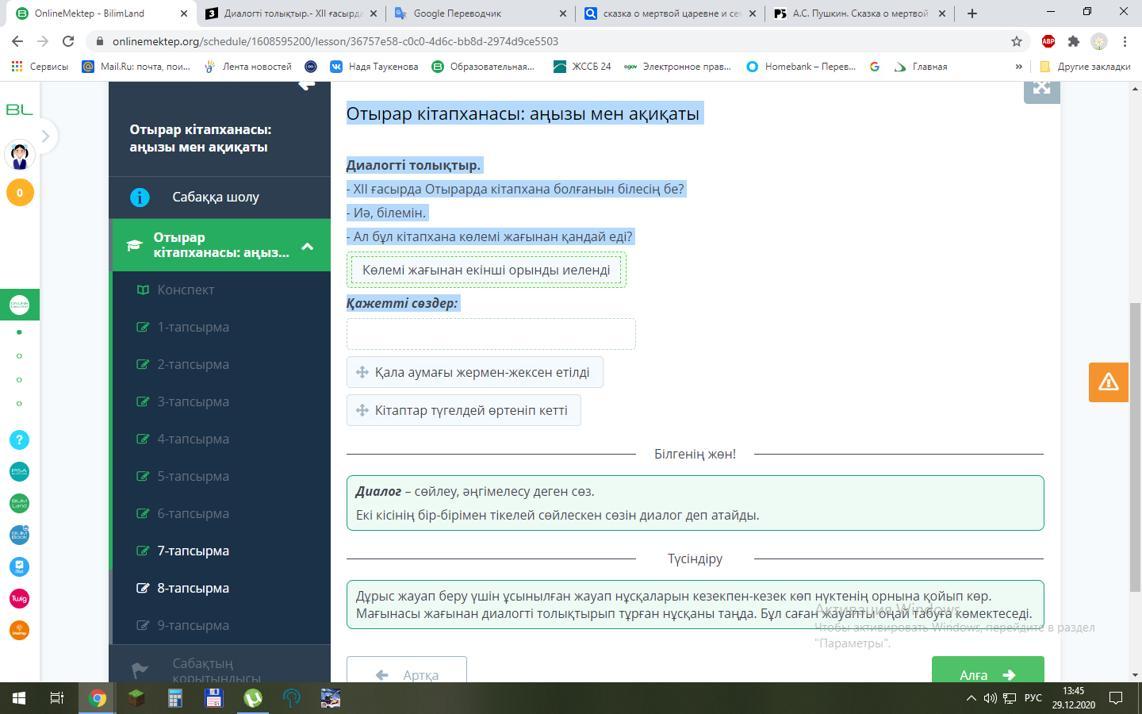Open the Extensions puzzle icon
This screenshot has height=714, width=1142.
pyautogui.click(x=1074, y=42)
